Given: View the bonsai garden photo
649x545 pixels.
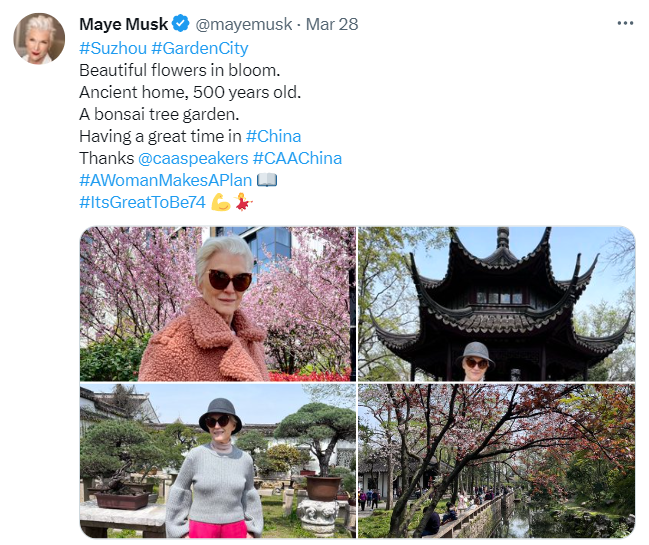Looking at the screenshot, I should tap(218, 461).
